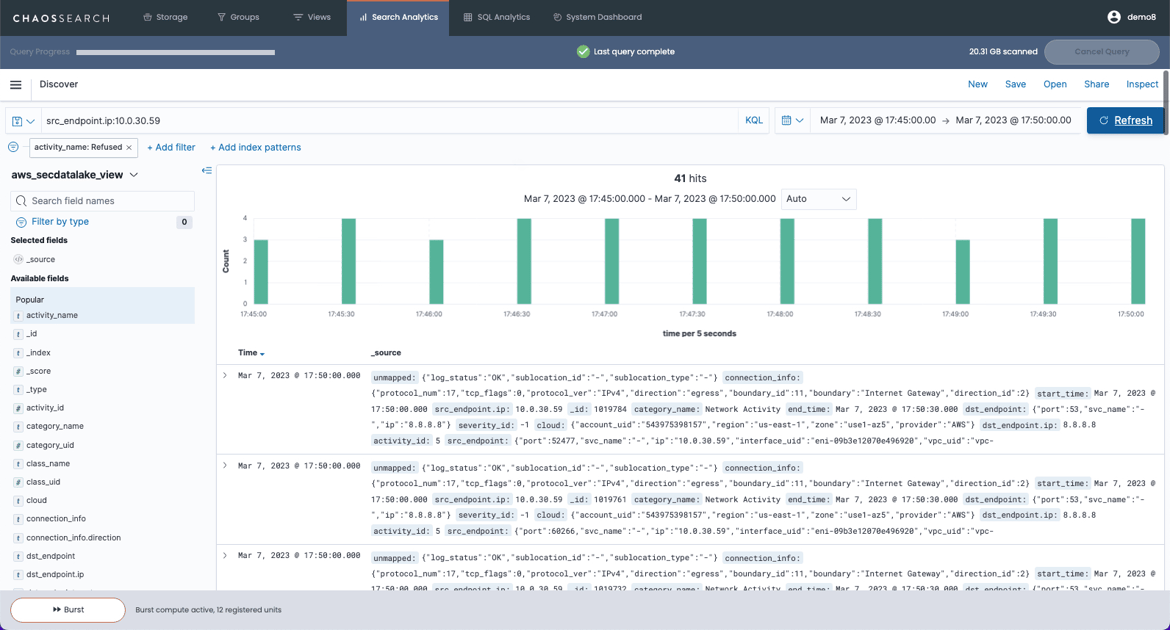Viewport: 1170px width, 630px height.
Task: Click the filter options circle icon
Action: tap(13, 147)
